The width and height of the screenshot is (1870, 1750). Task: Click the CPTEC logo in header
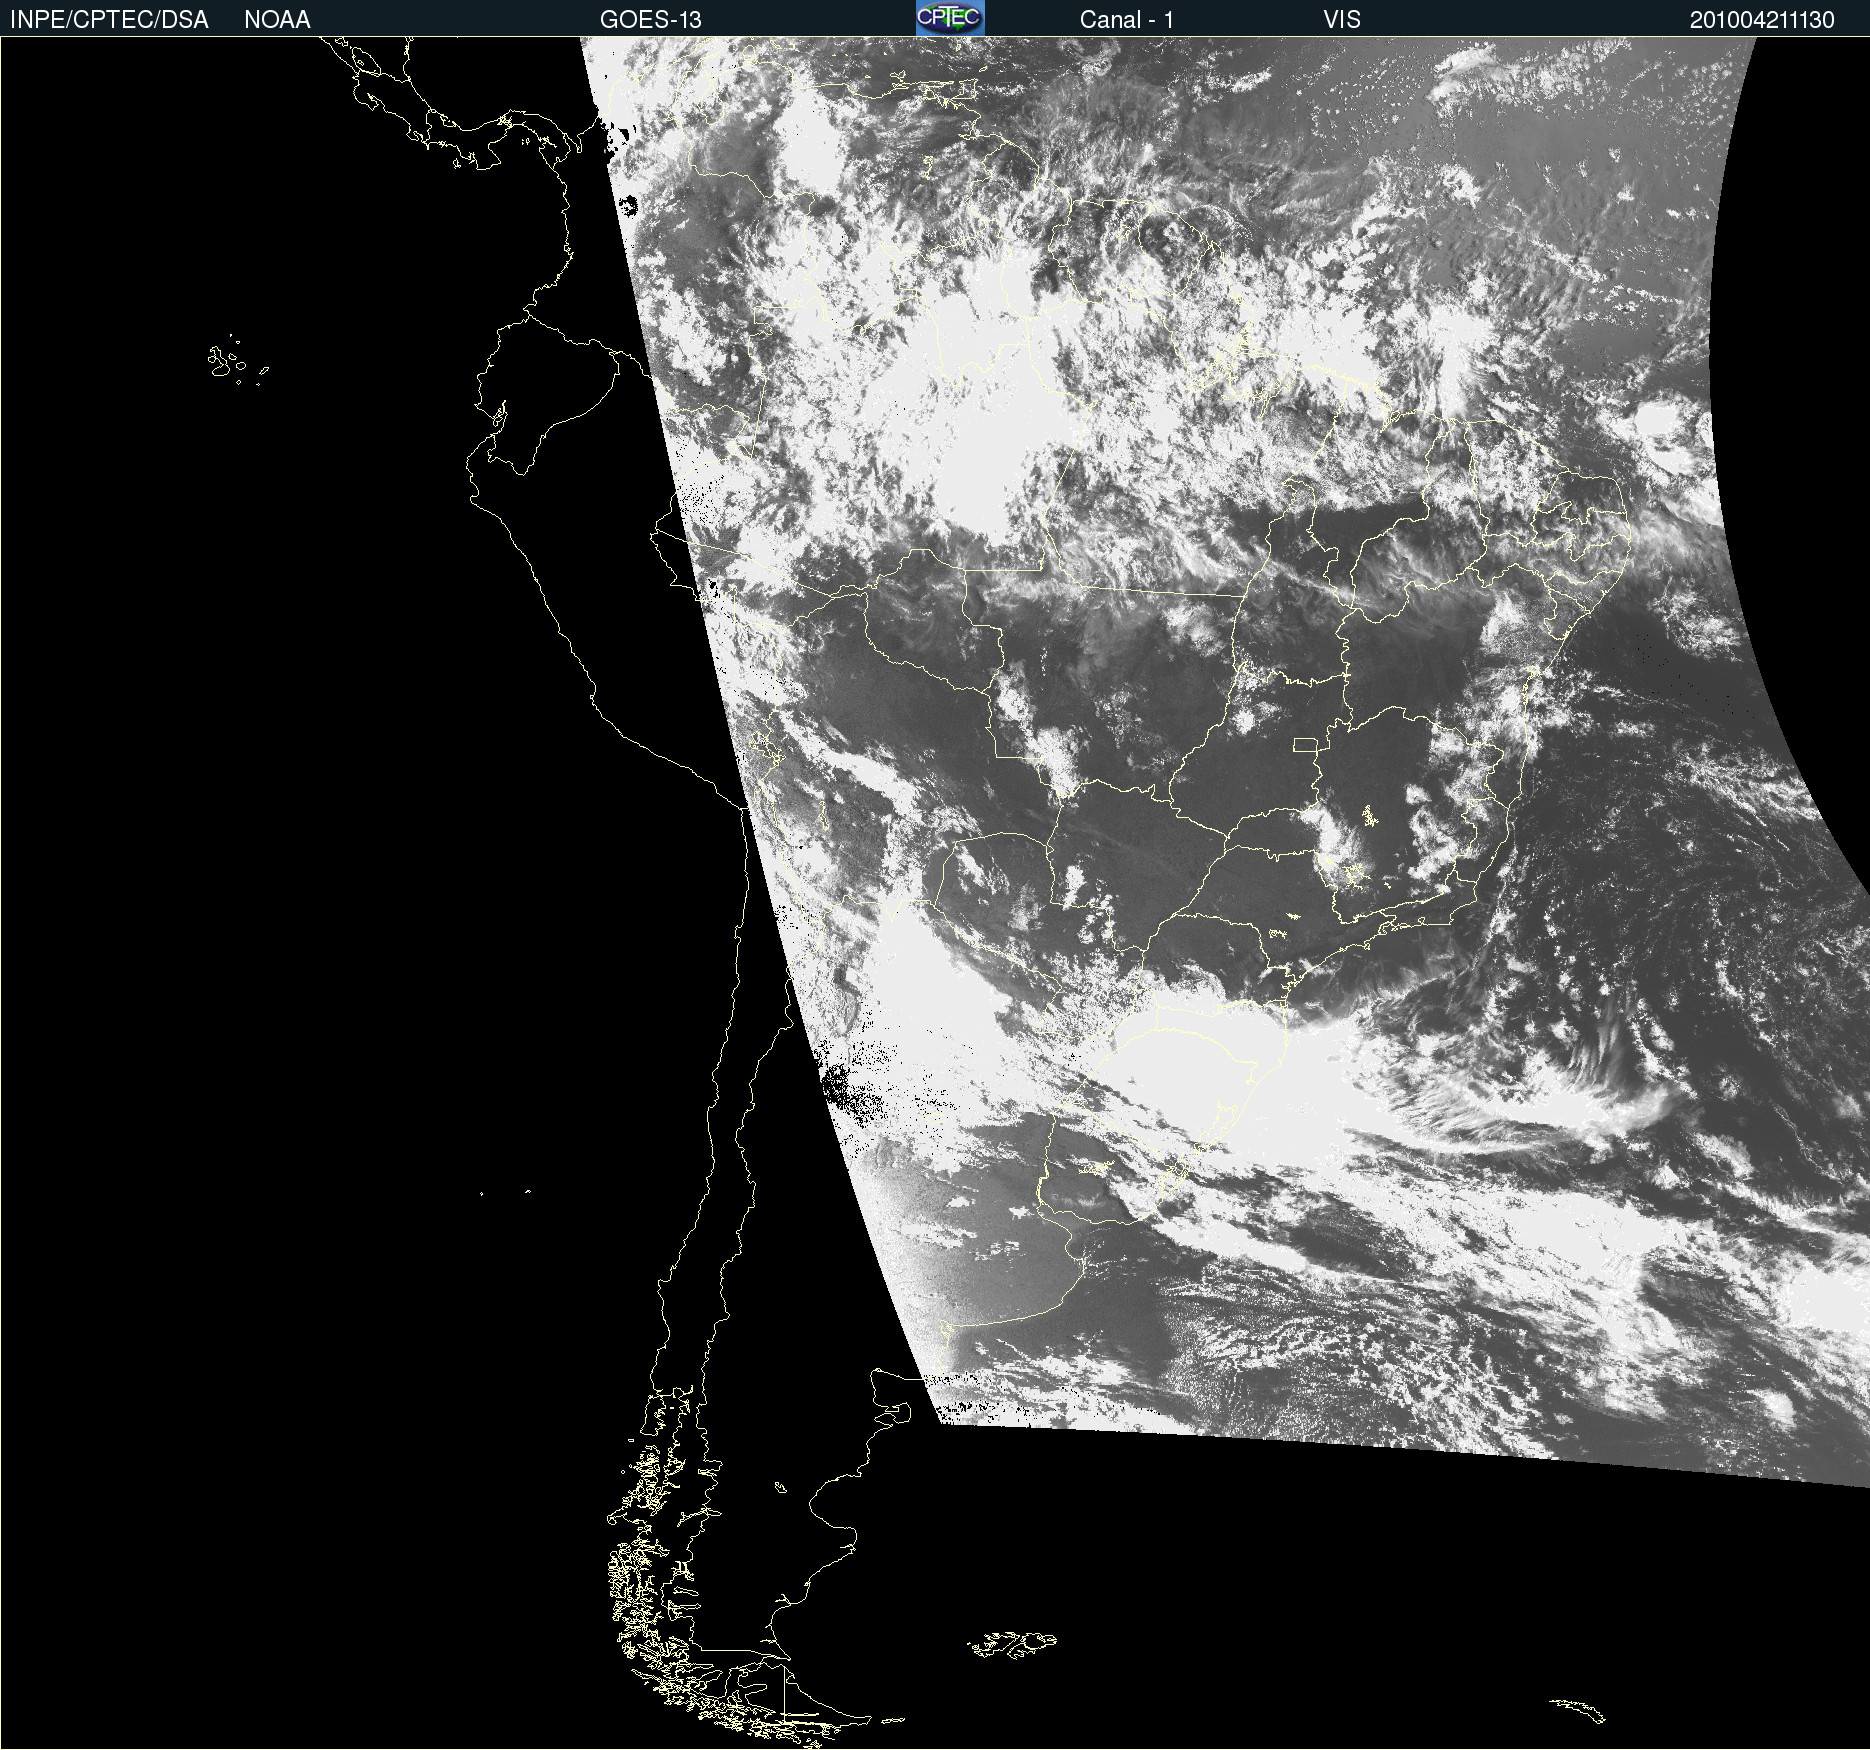tap(950, 18)
